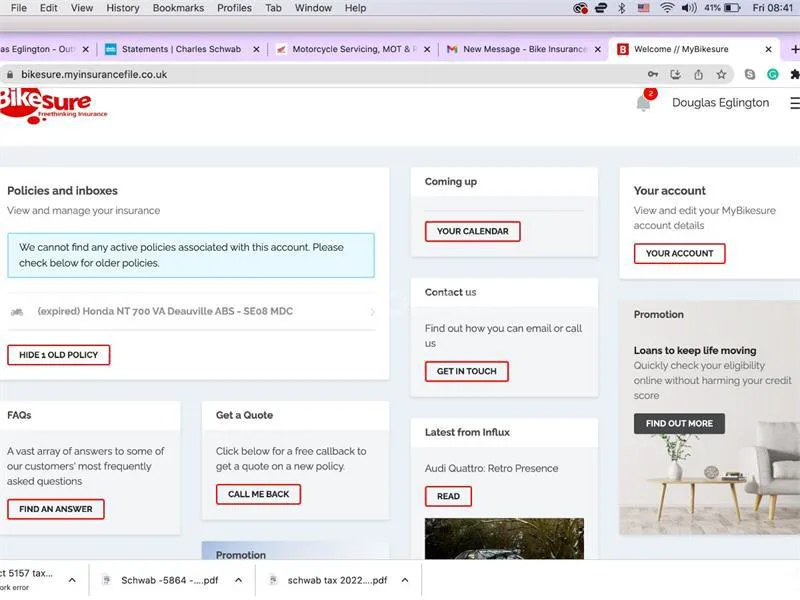The height and width of the screenshot is (600, 800).
Task: Expand options for Schwab -5864 download
Action: pos(238,580)
